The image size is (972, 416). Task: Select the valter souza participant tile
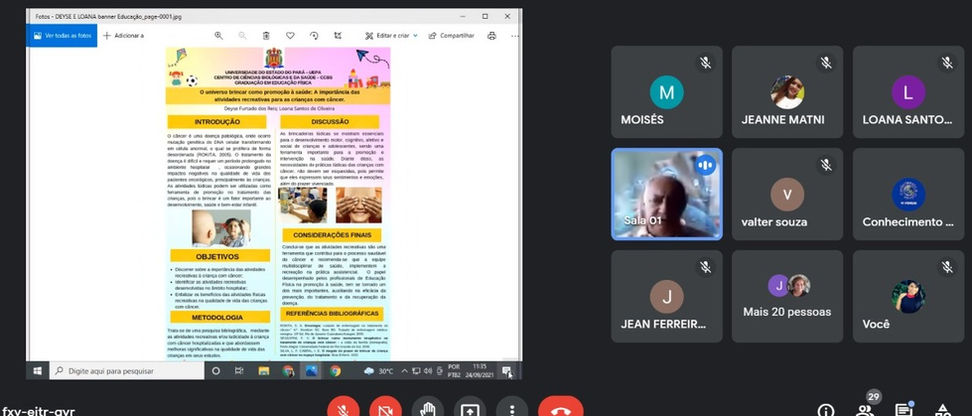click(787, 194)
